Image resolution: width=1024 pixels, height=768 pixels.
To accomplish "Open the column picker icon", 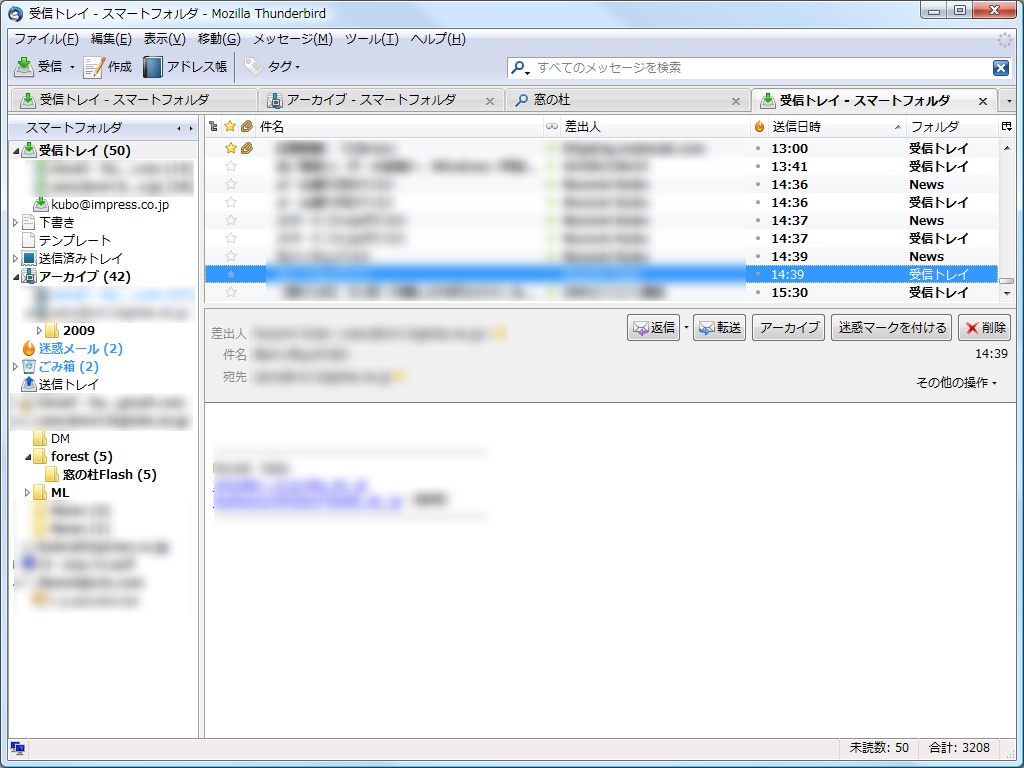I will coord(1006,127).
